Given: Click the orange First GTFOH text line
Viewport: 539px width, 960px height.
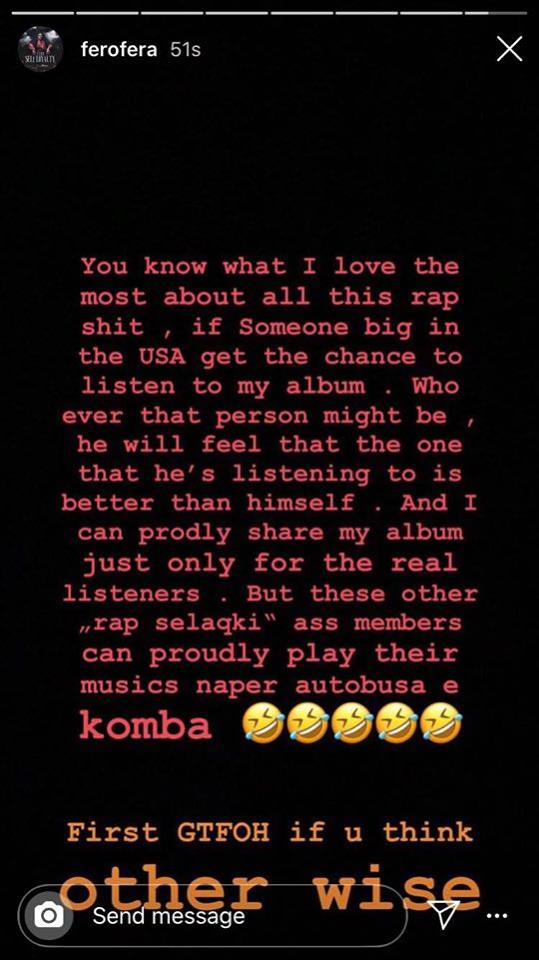Looking at the screenshot, I should tap(270, 832).
